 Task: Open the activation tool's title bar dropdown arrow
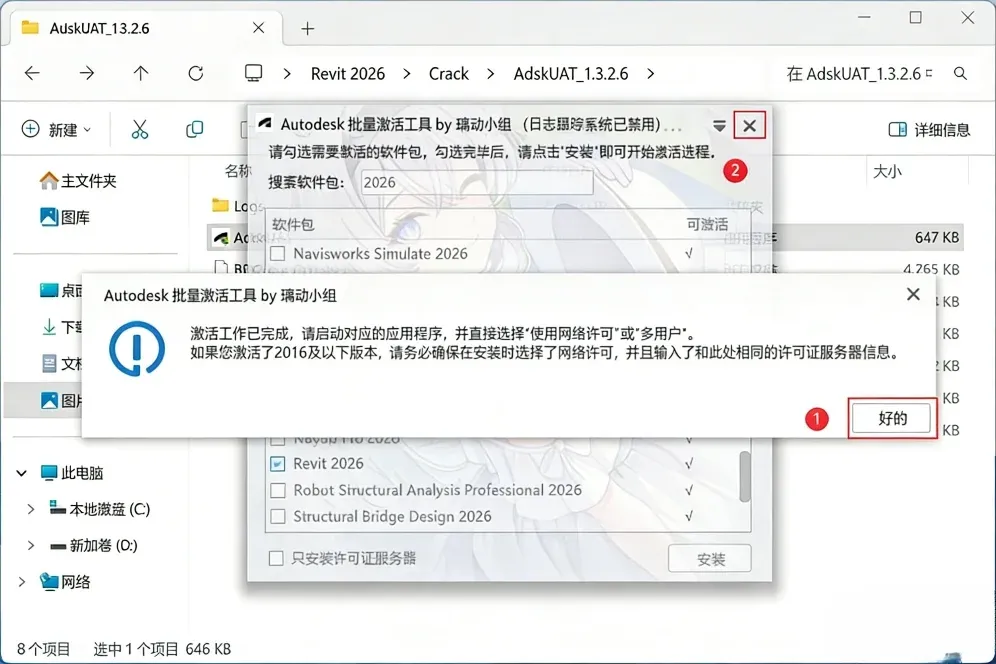(719, 126)
